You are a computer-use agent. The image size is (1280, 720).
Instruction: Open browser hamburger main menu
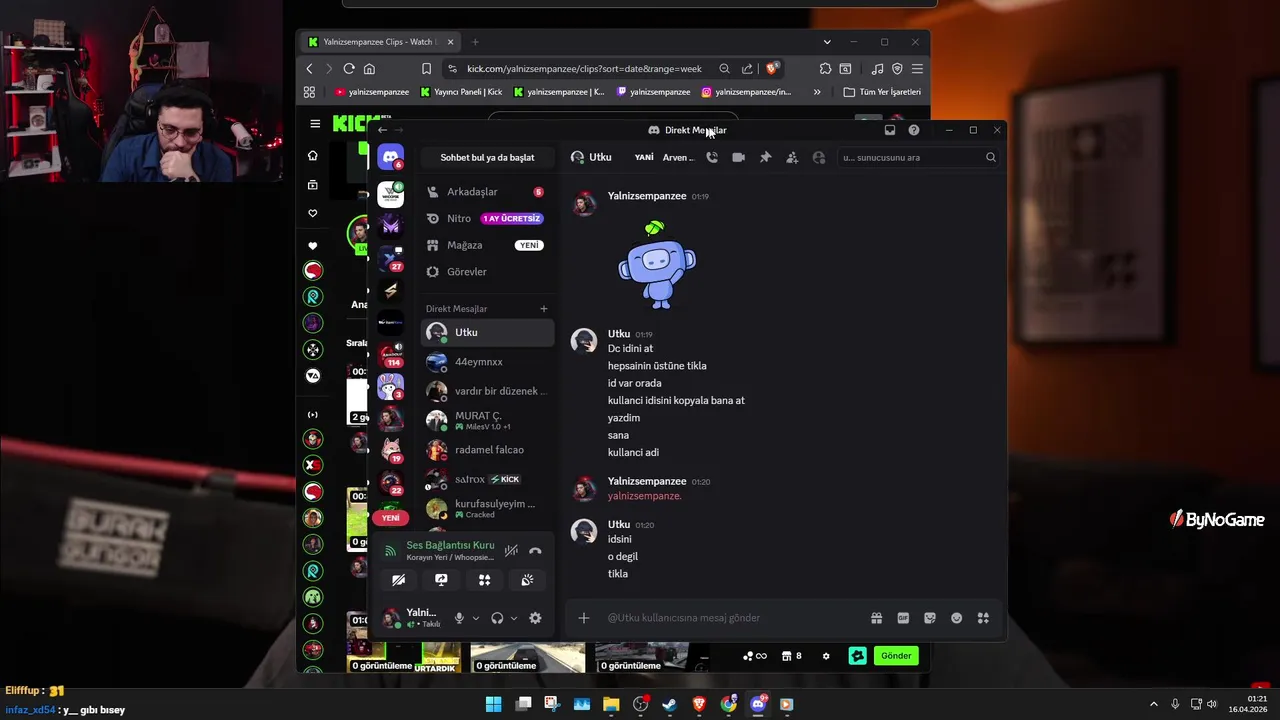(x=917, y=69)
